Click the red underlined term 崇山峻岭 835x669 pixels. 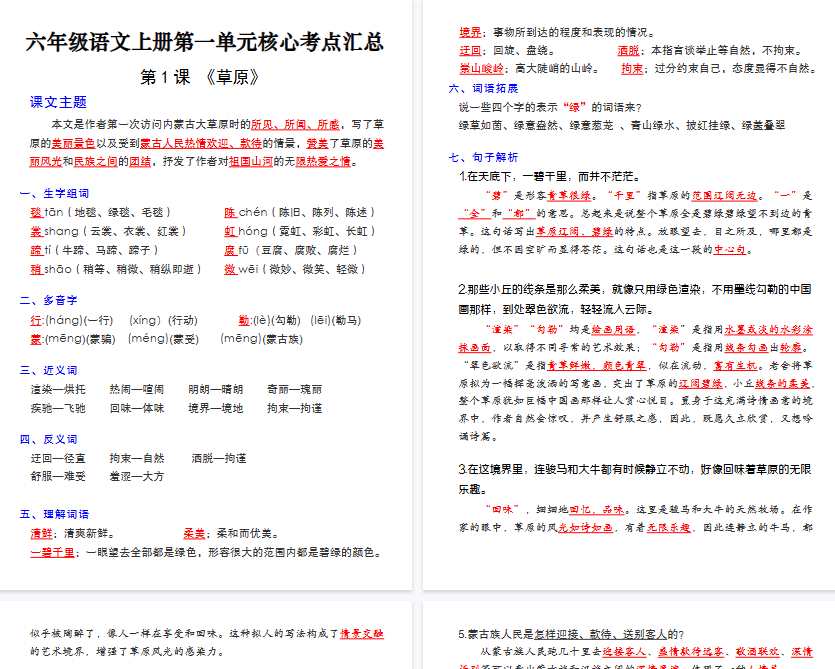click(481, 69)
